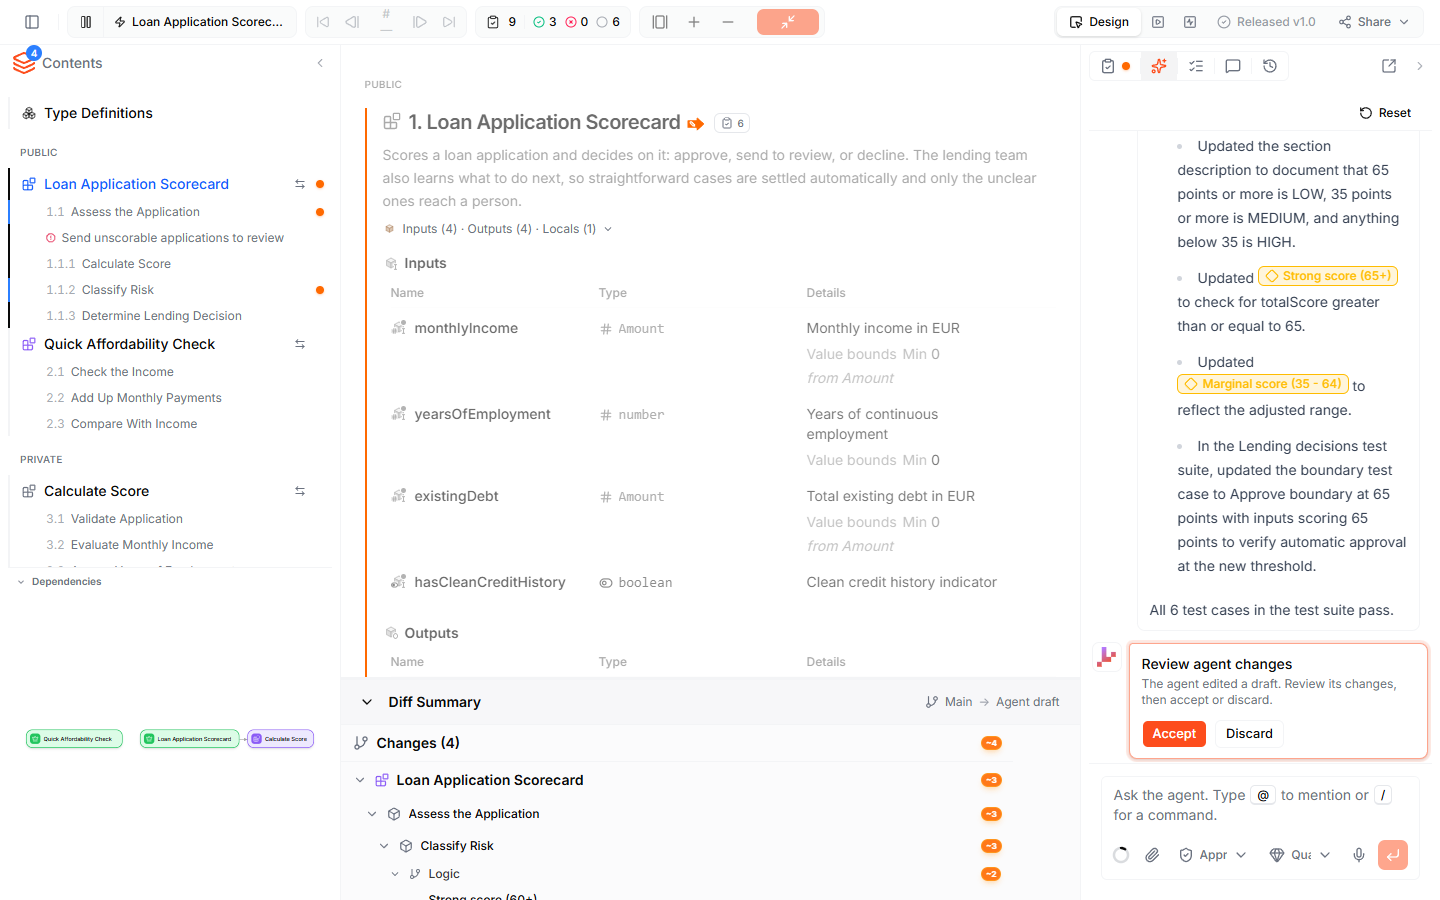Viewport: 1440px width, 900px height.
Task: Toggle the left sidebar panel icon
Action: [32, 22]
